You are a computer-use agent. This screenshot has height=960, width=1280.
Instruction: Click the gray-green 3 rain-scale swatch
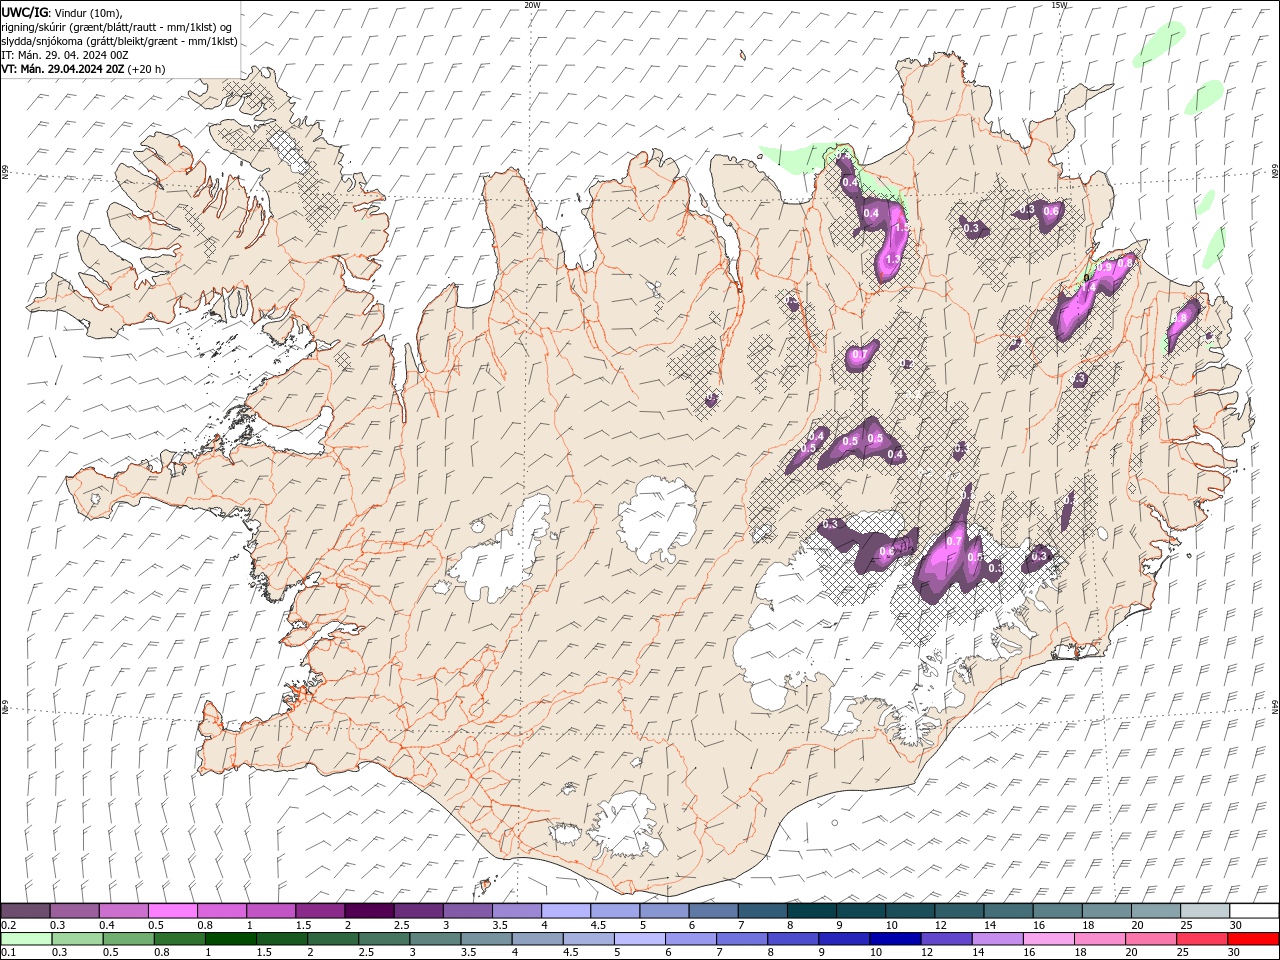coord(434,939)
